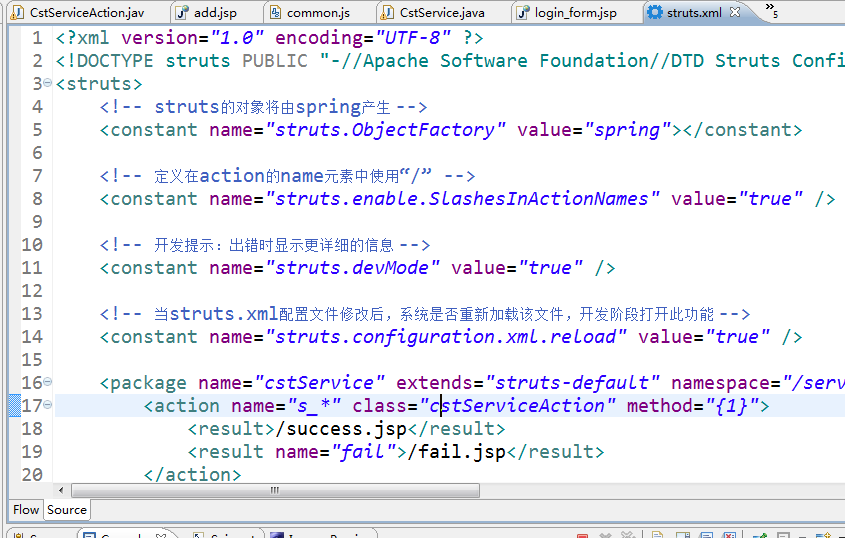Click line number 9 in the gutter
Screen dimensions: 845x538
(37, 222)
